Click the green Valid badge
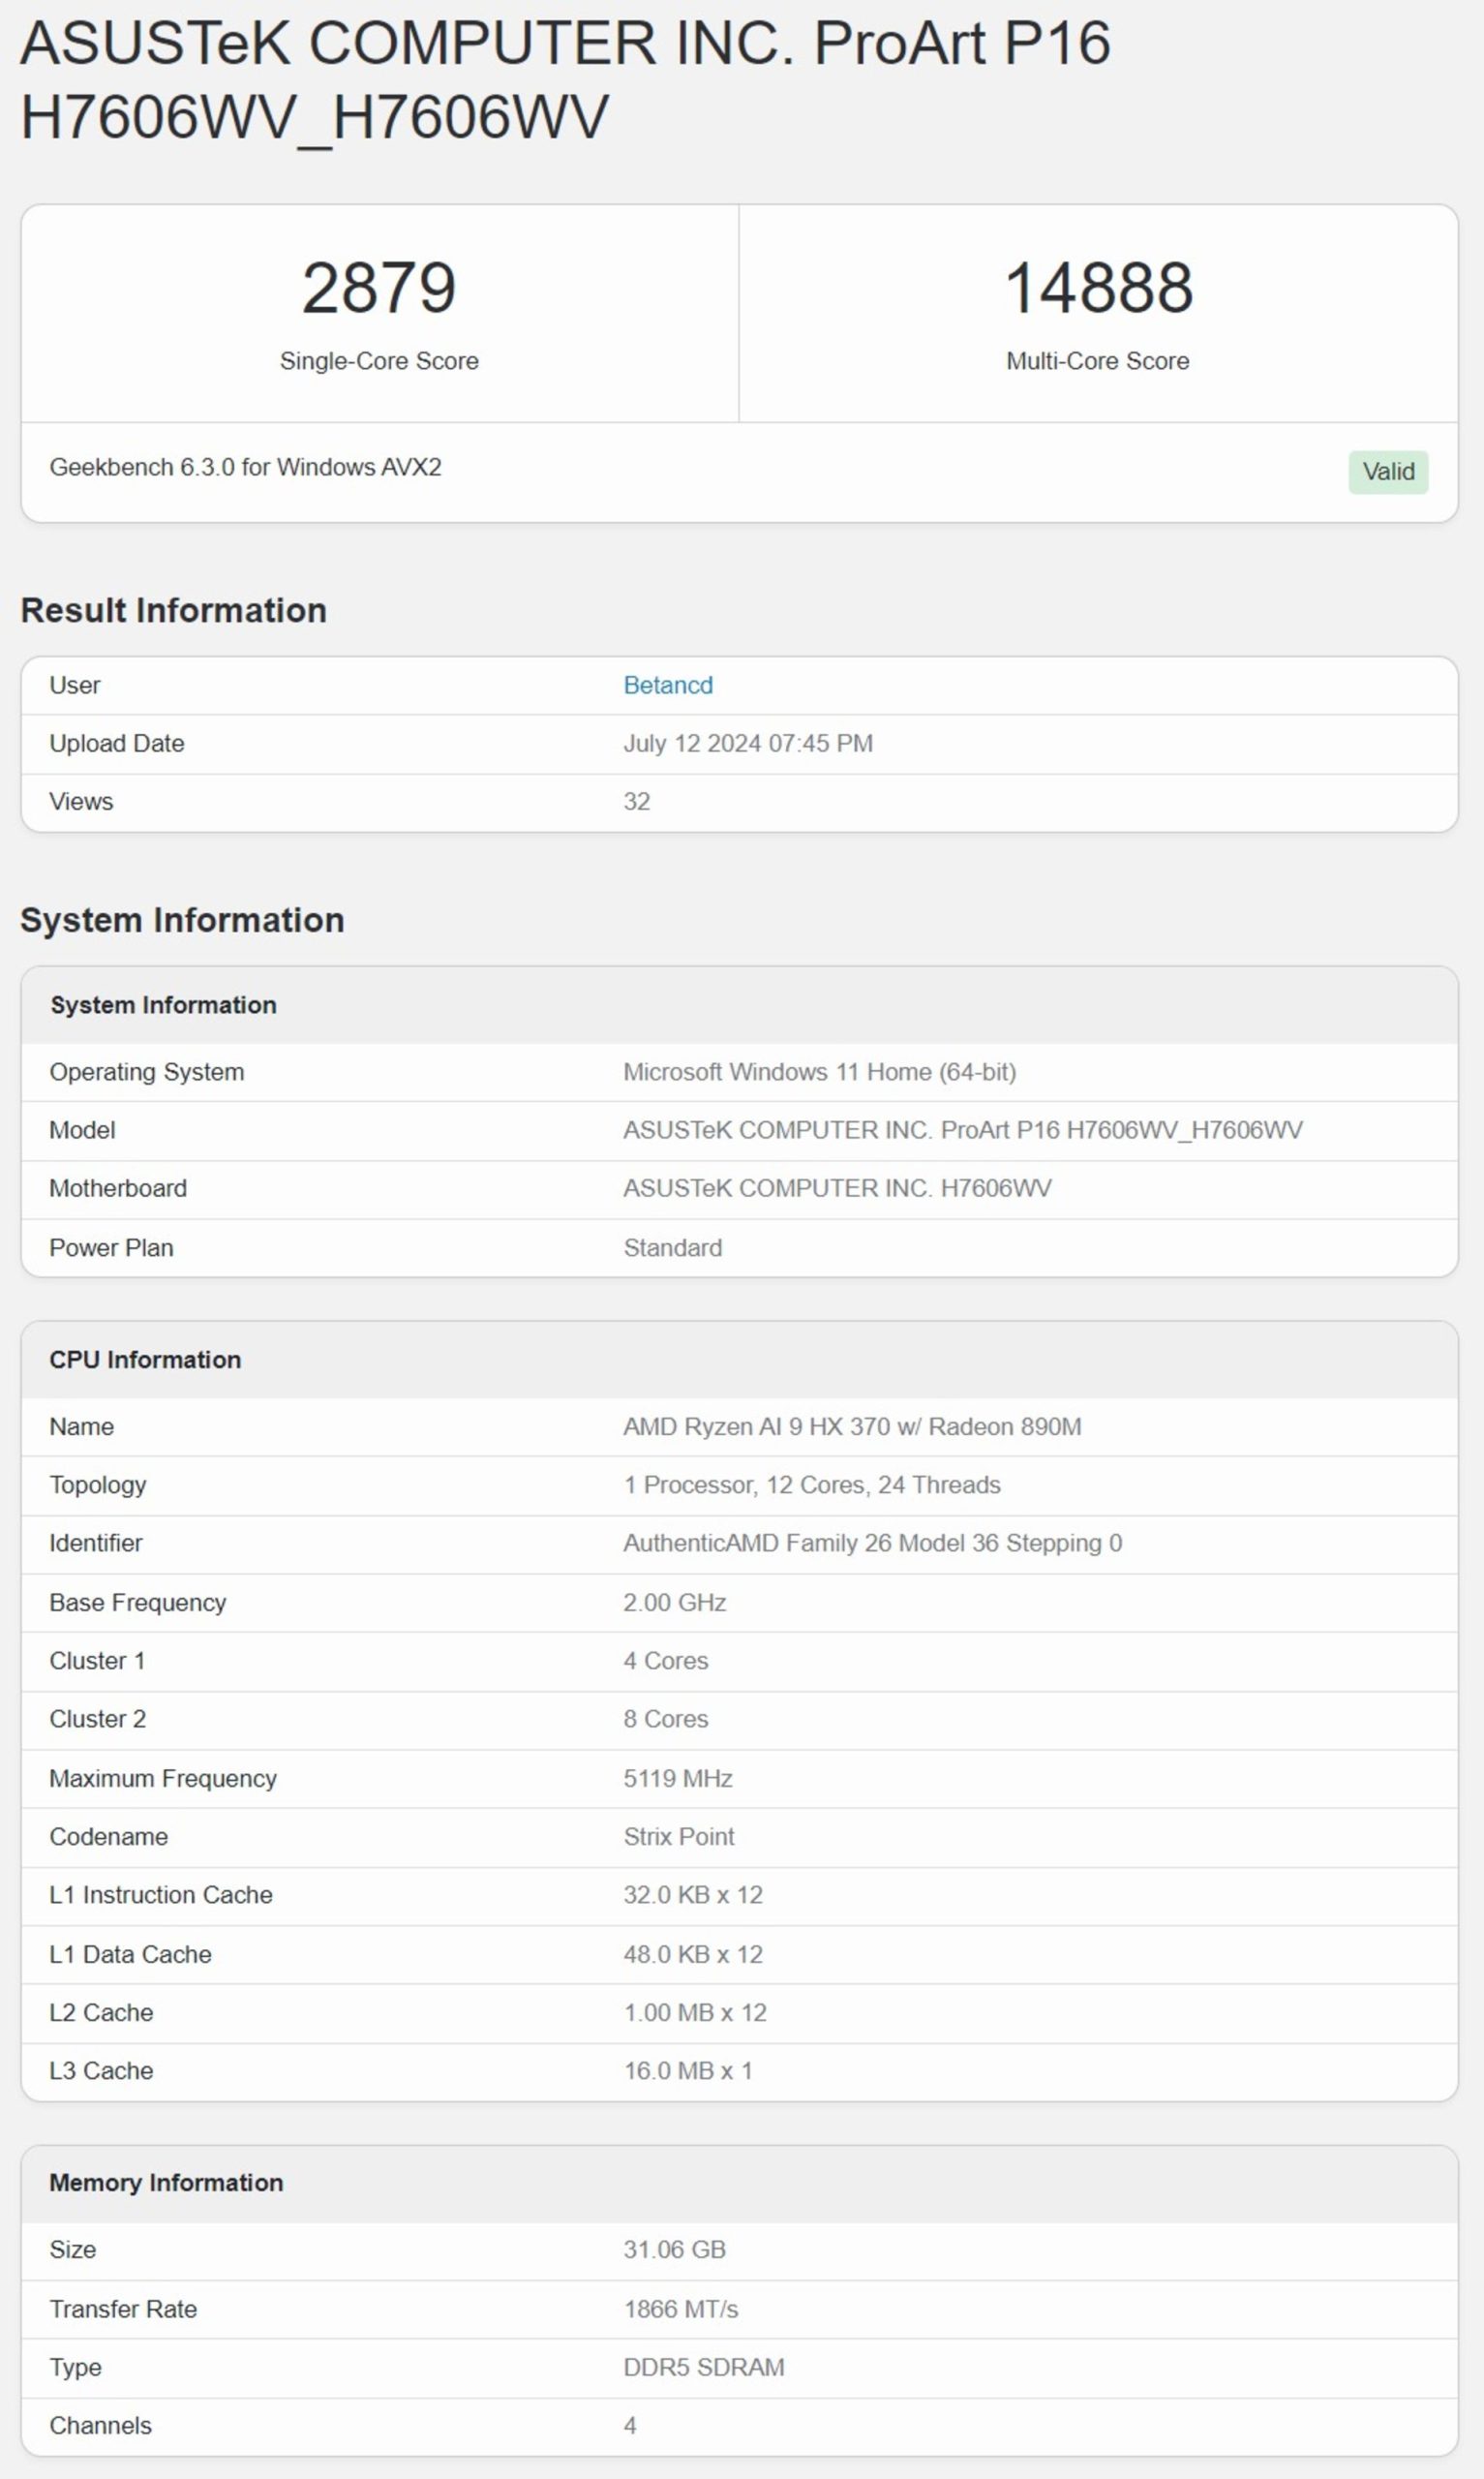The image size is (1484, 2479). tap(1387, 471)
